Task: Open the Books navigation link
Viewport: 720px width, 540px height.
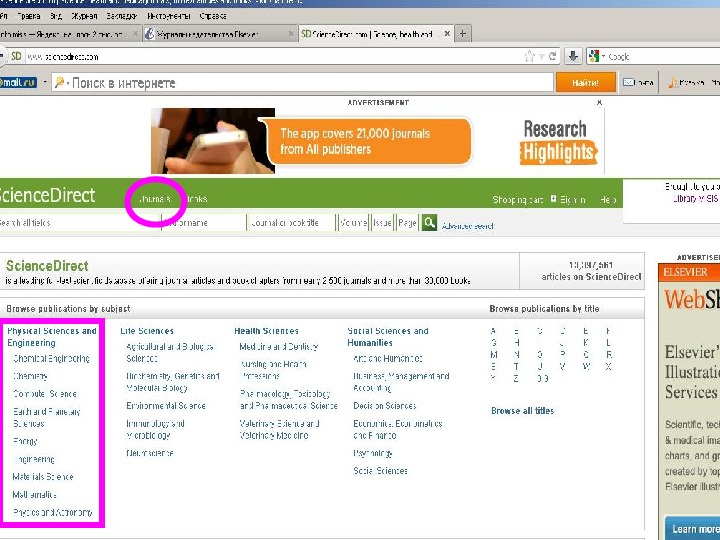Action: [197, 199]
